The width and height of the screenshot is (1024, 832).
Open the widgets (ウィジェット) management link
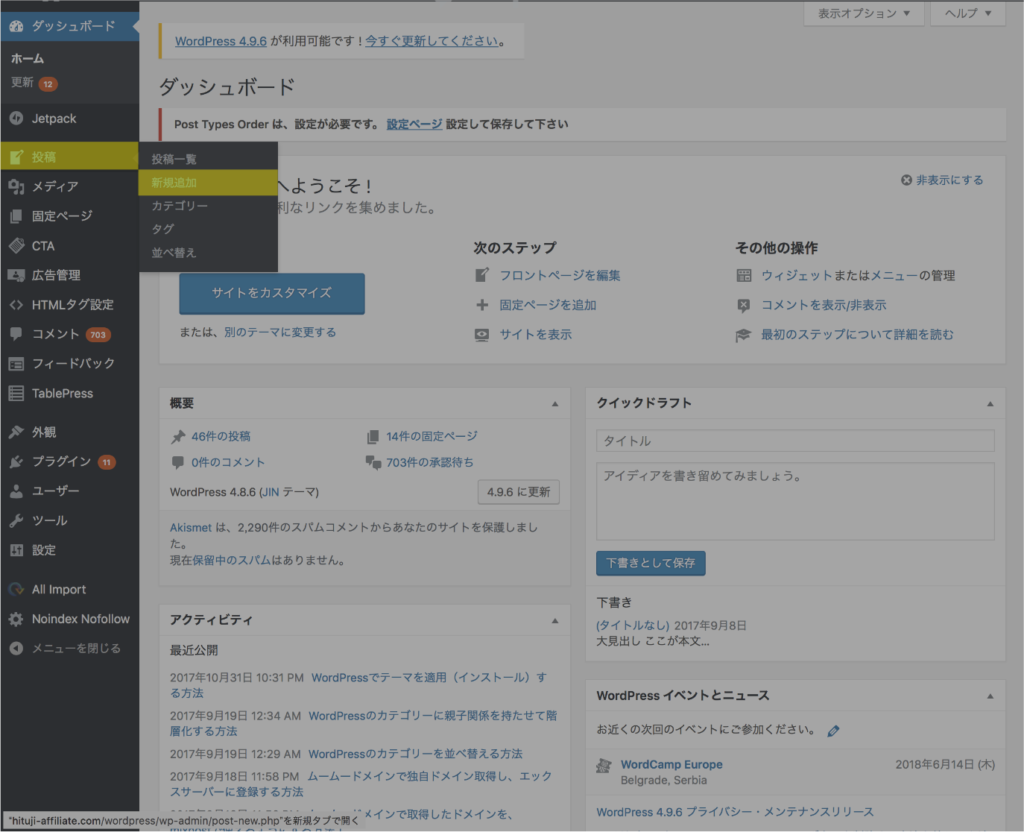tap(797, 276)
